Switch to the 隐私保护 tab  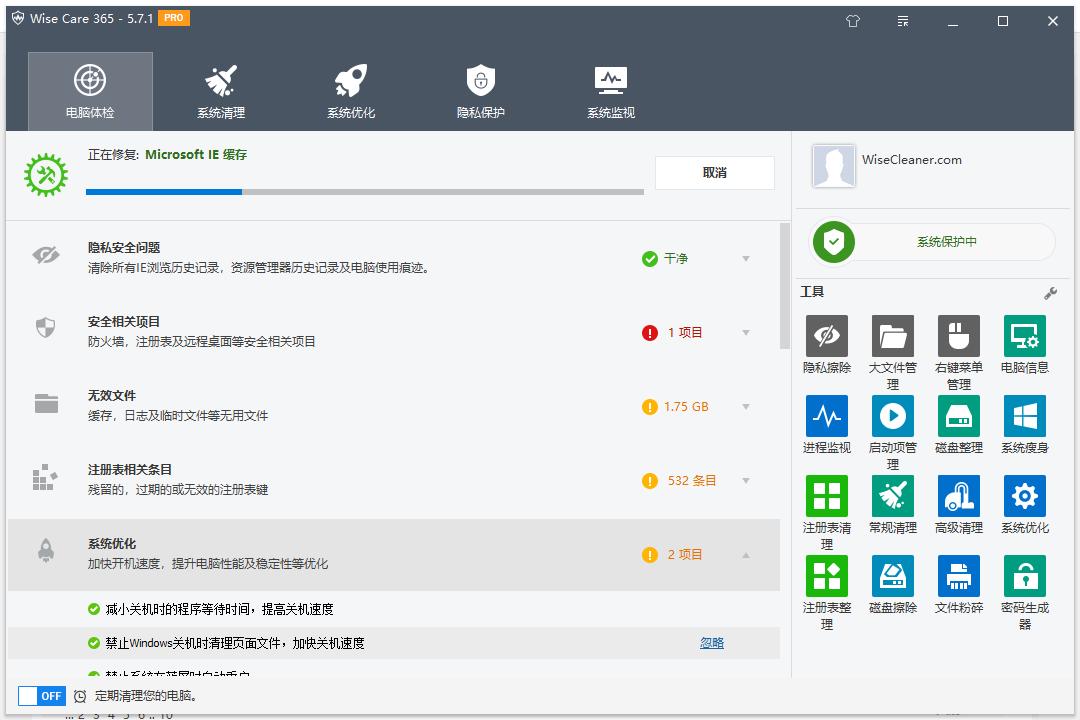click(x=480, y=92)
